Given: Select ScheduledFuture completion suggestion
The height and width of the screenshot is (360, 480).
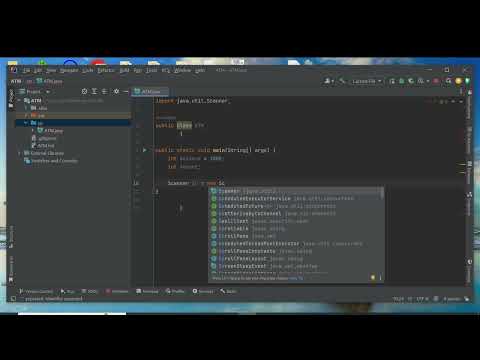Looking at the screenshot, I should 295,206.
